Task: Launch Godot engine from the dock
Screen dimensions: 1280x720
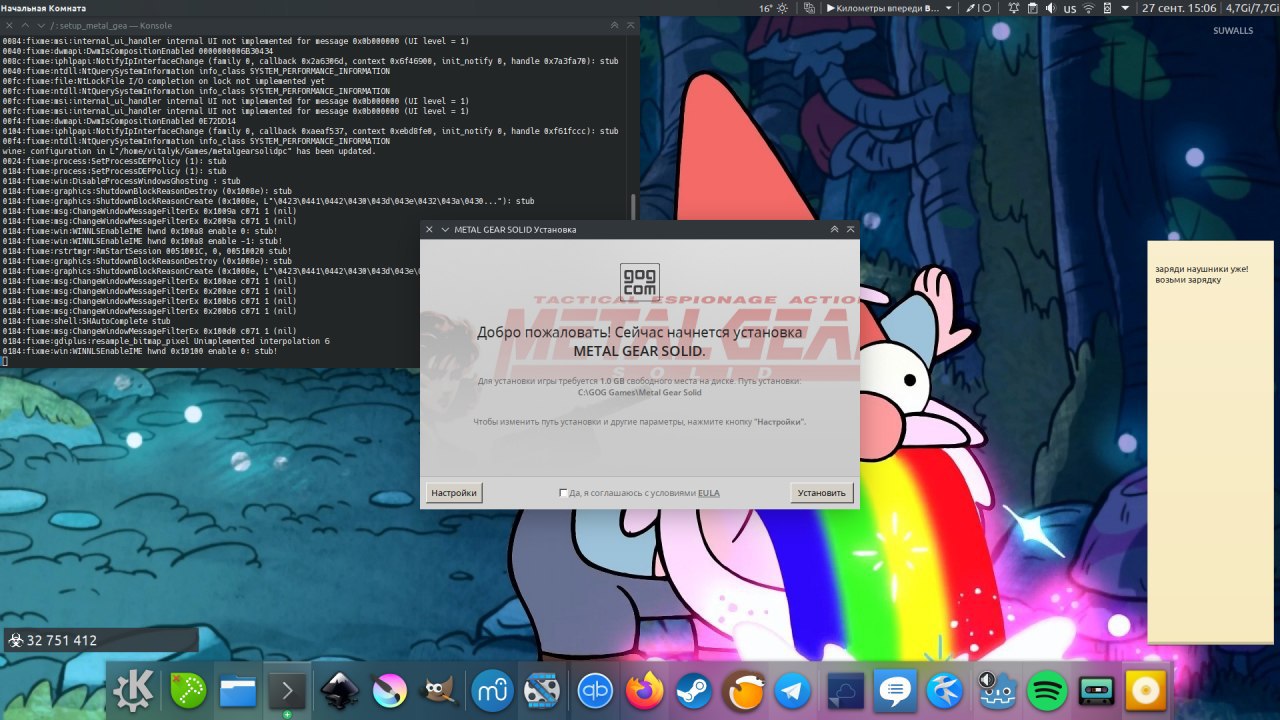Action: 997,691
